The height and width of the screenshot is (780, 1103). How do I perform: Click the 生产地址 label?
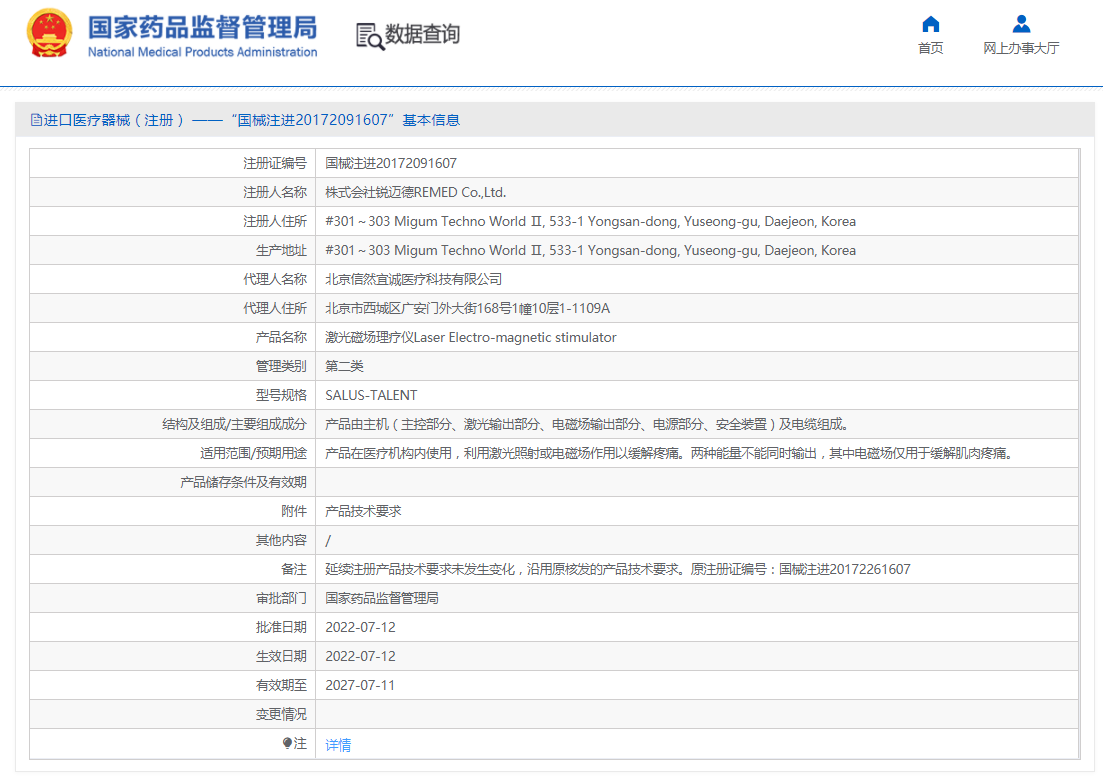[x=281, y=250]
